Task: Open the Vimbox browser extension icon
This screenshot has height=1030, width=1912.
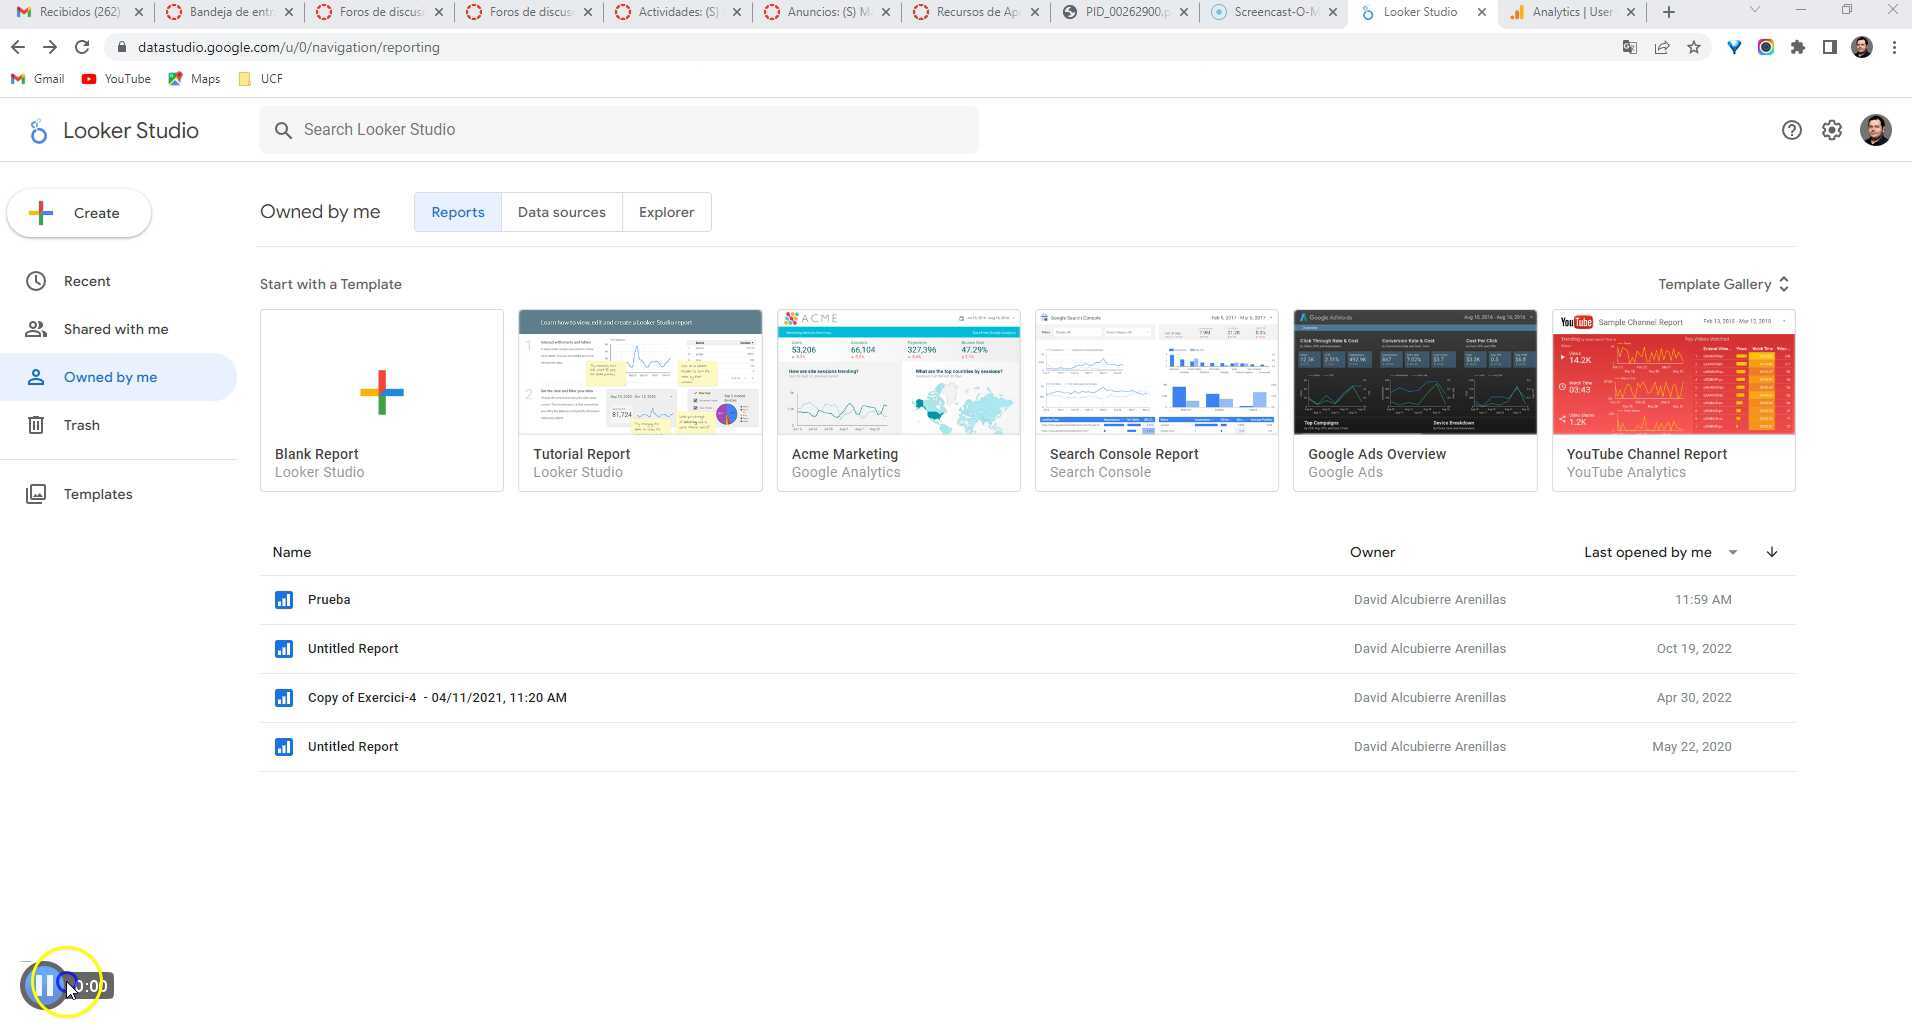Action: (x=1734, y=47)
